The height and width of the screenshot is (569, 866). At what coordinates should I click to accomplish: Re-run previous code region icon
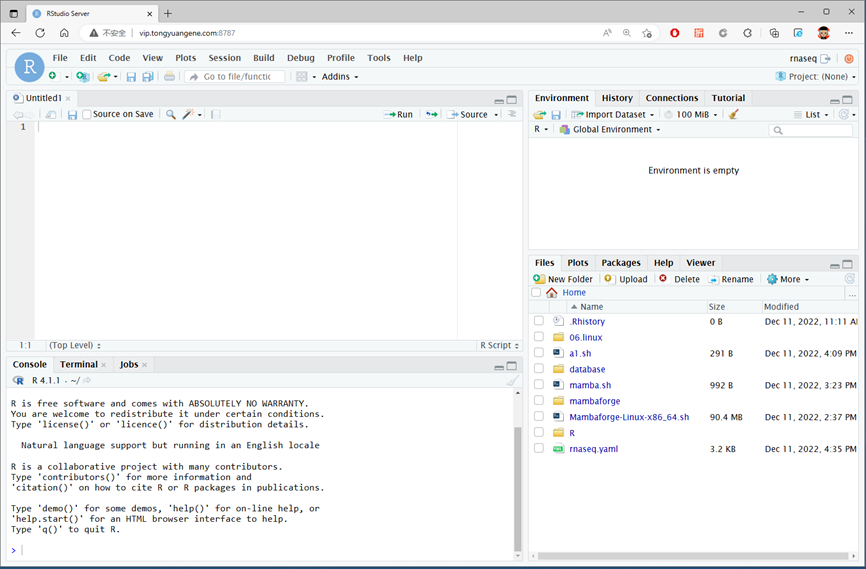coord(431,114)
